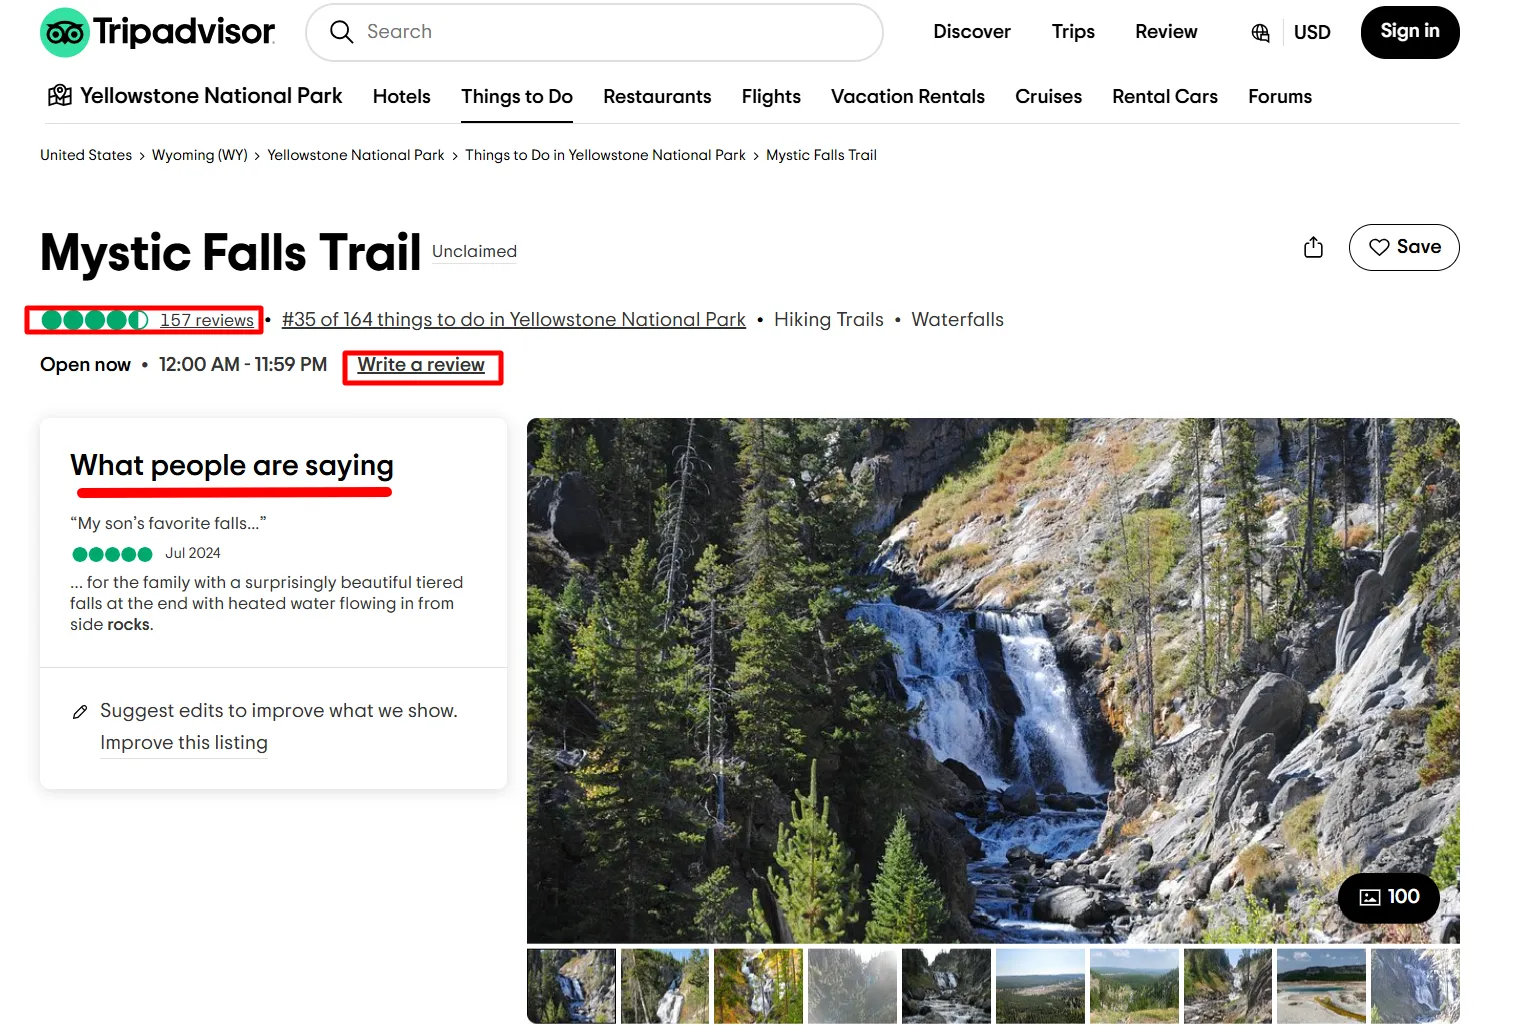Open the Discover menu

(x=971, y=32)
